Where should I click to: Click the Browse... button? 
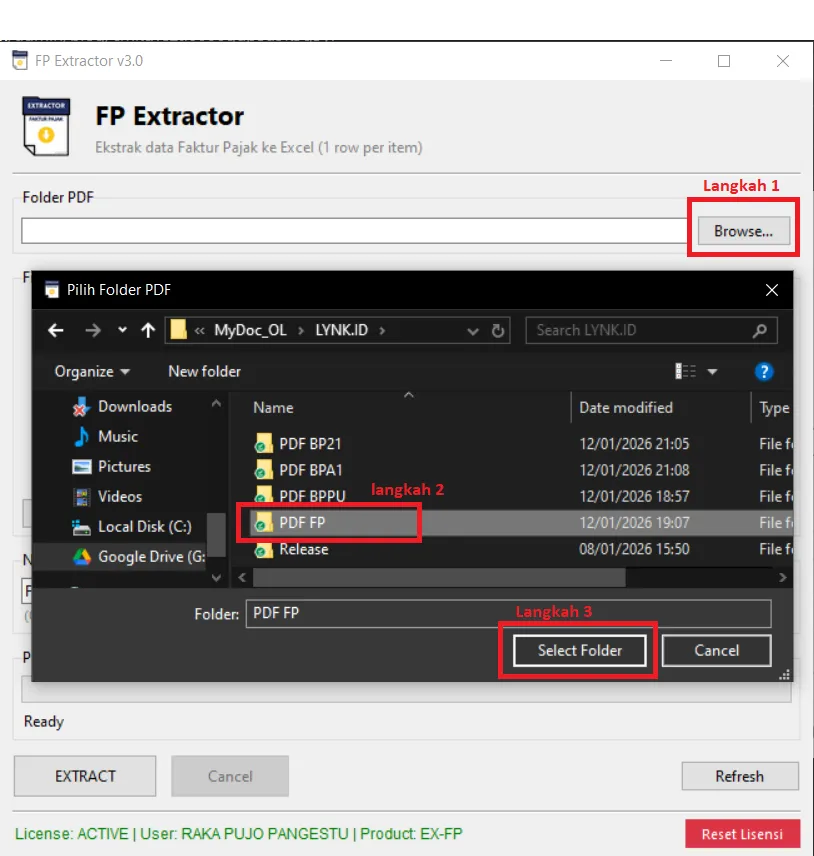(743, 231)
